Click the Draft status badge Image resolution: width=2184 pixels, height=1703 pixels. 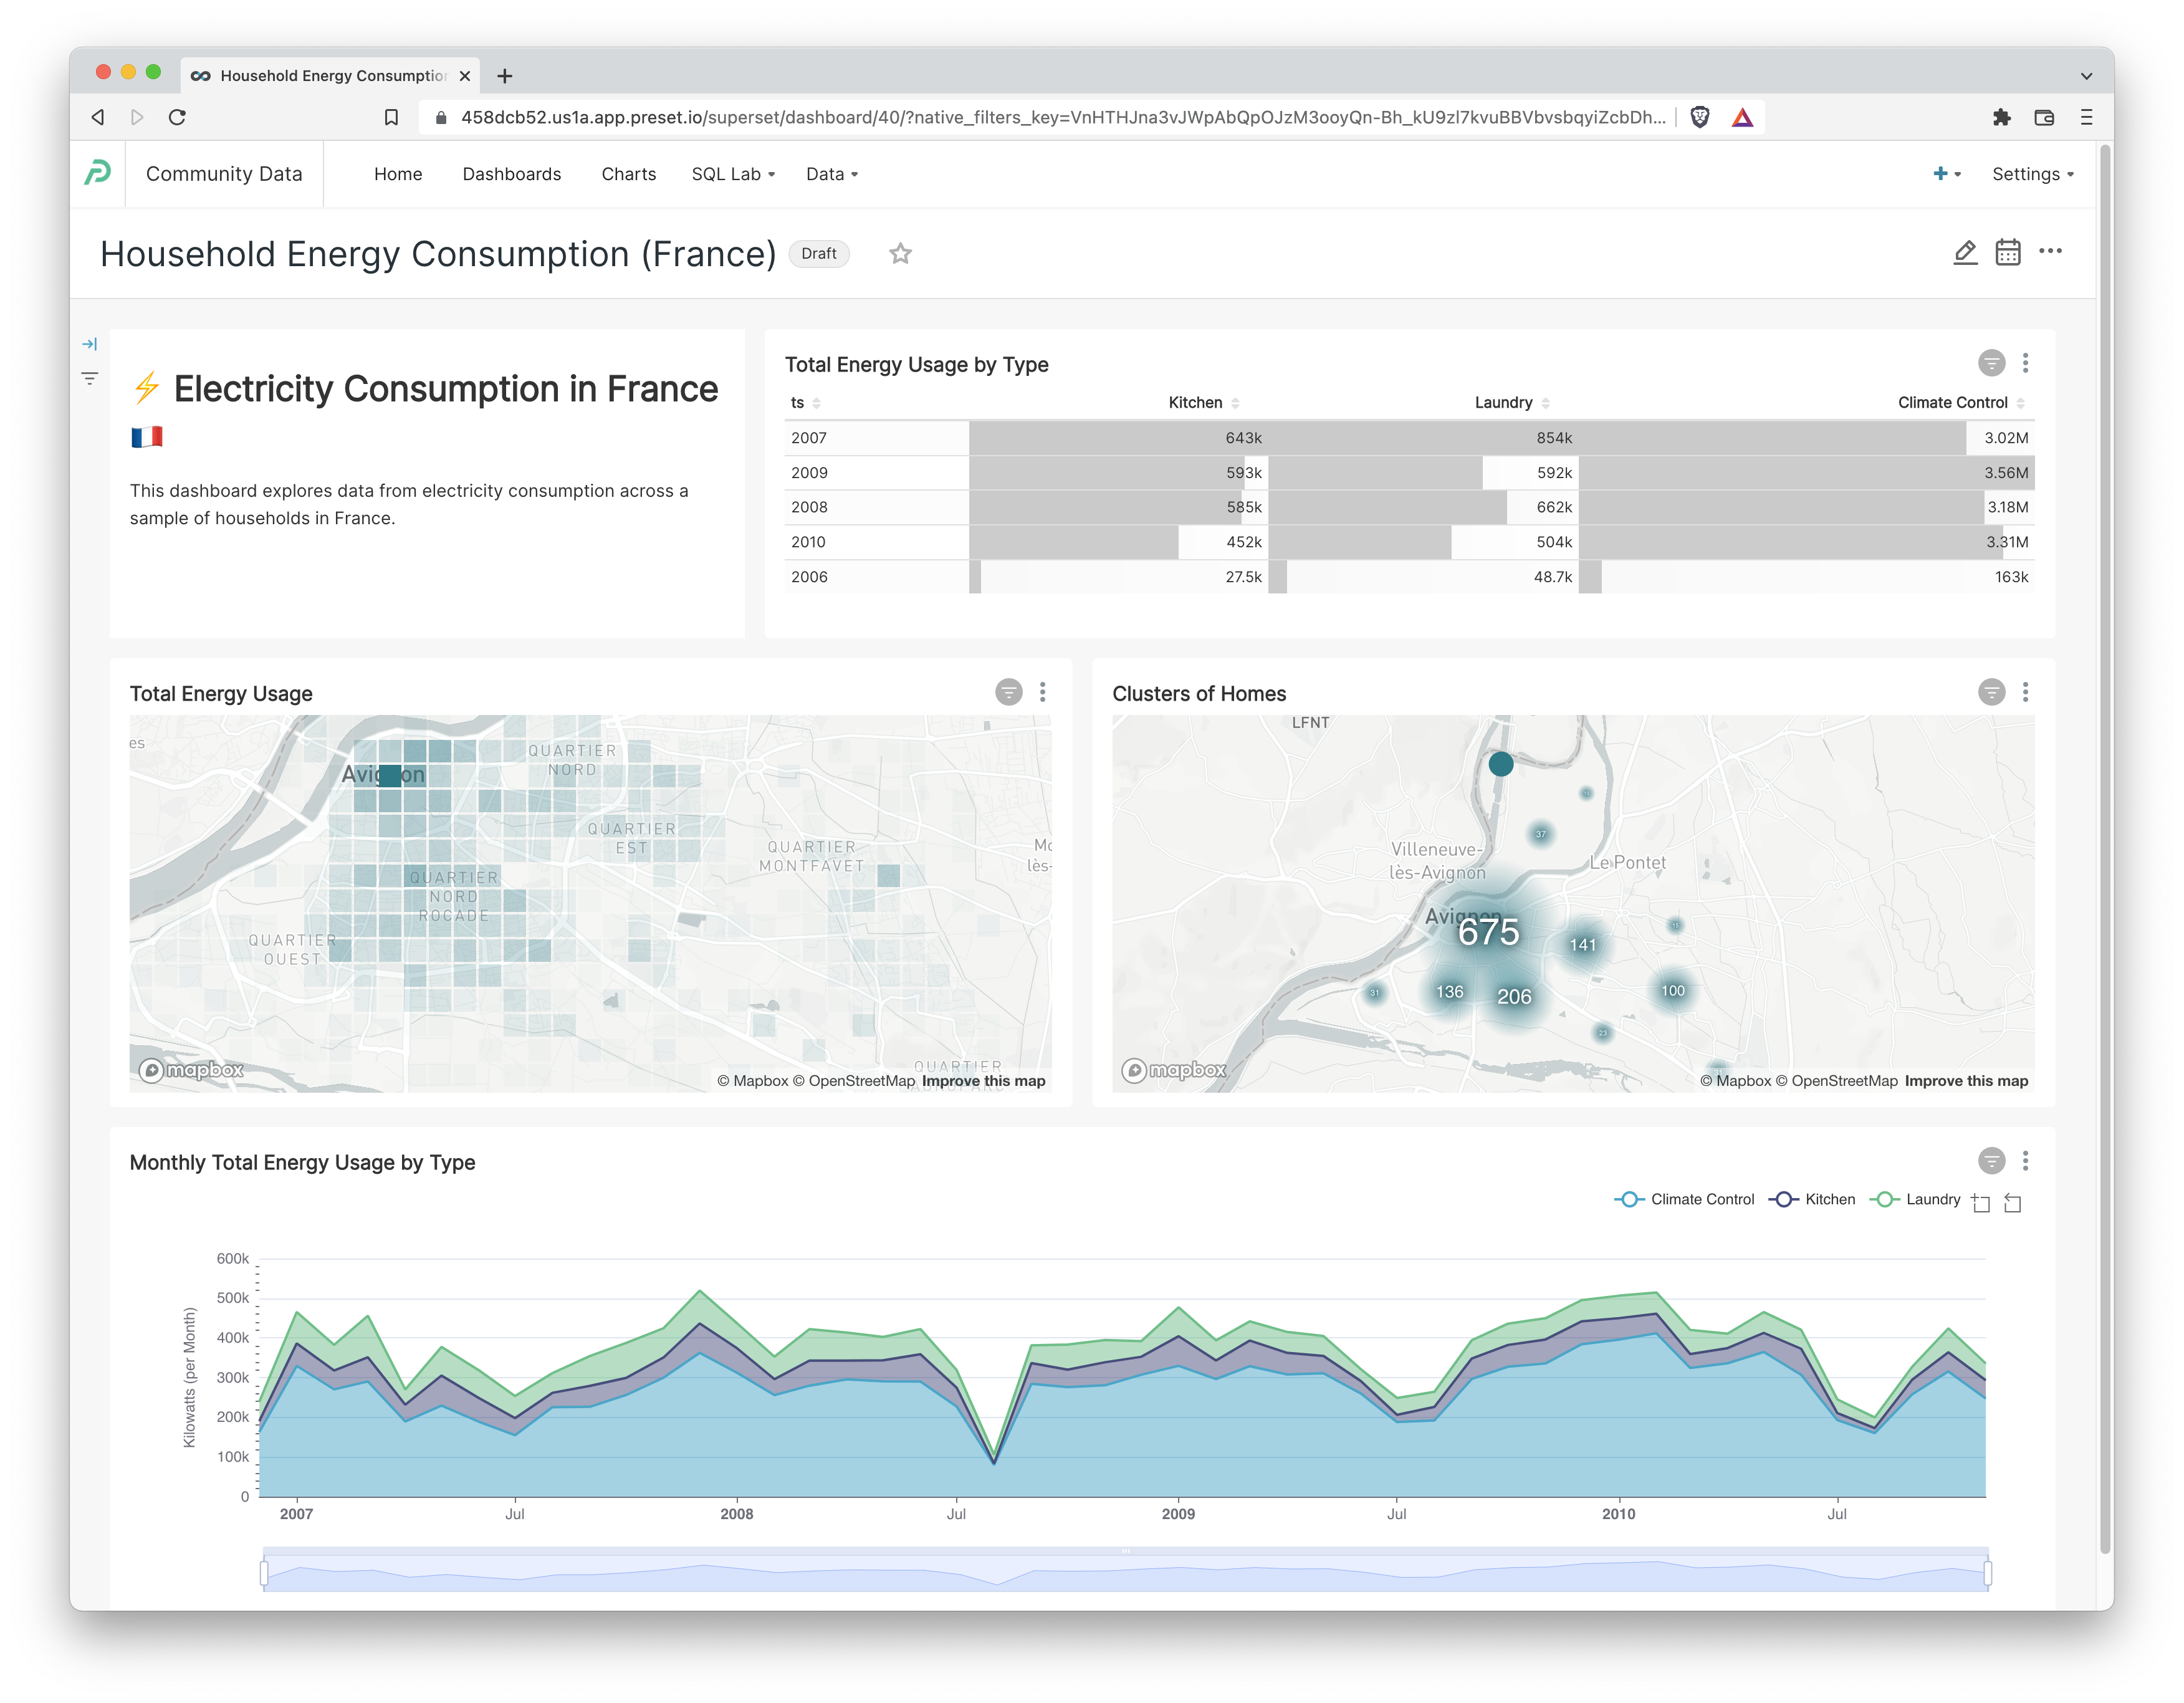point(818,253)
